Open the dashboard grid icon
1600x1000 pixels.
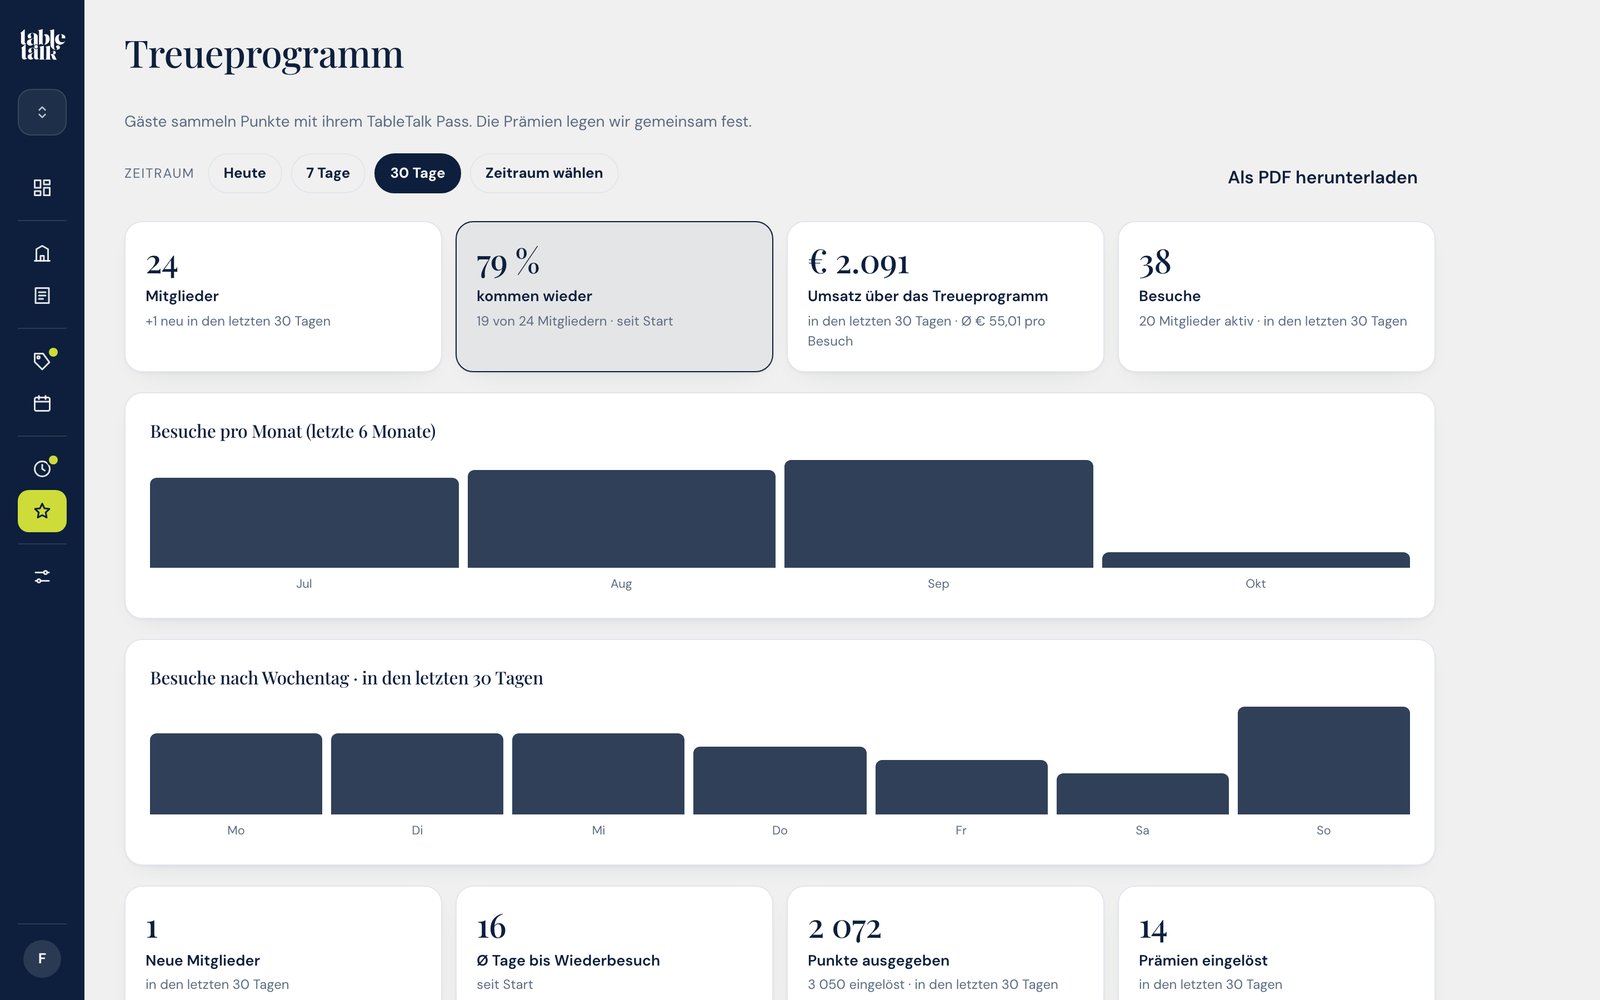click(42, 188)
